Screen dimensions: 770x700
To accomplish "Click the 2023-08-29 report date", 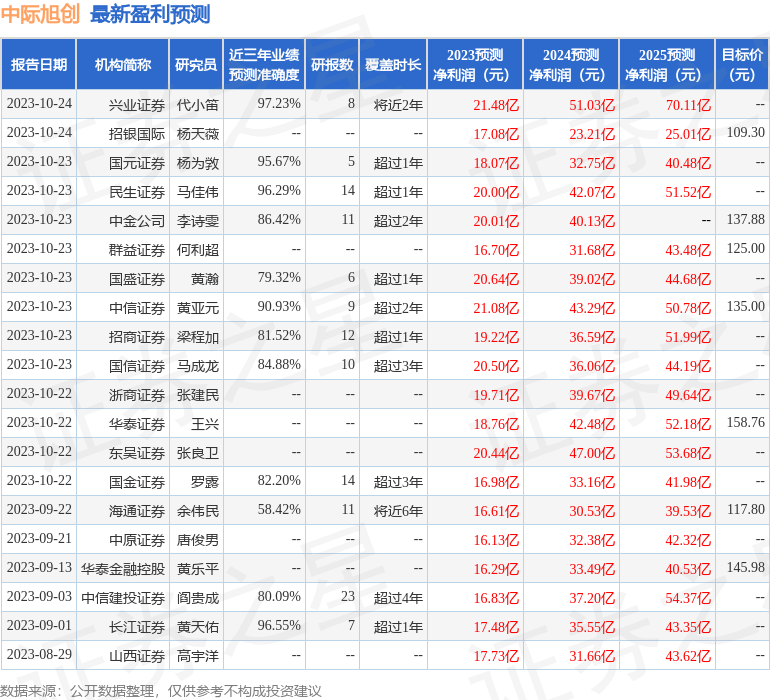I will coord(39,654).
